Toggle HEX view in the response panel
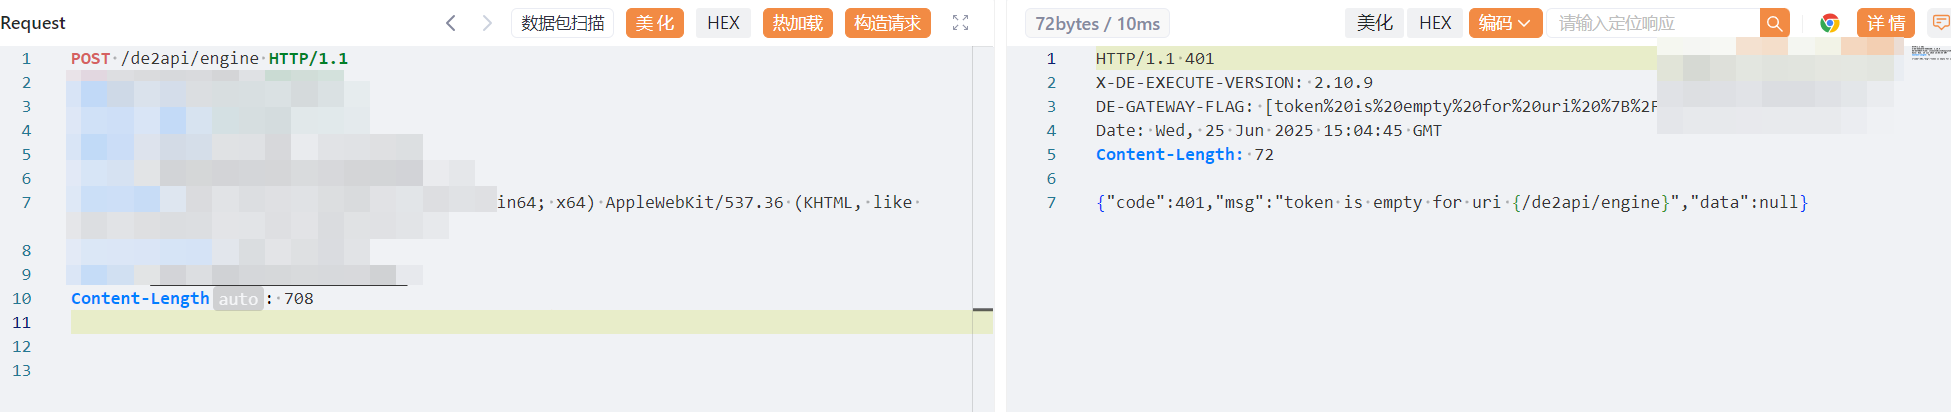The image size is (1951, 412). pyautogui.click(x=1434, y=23)
